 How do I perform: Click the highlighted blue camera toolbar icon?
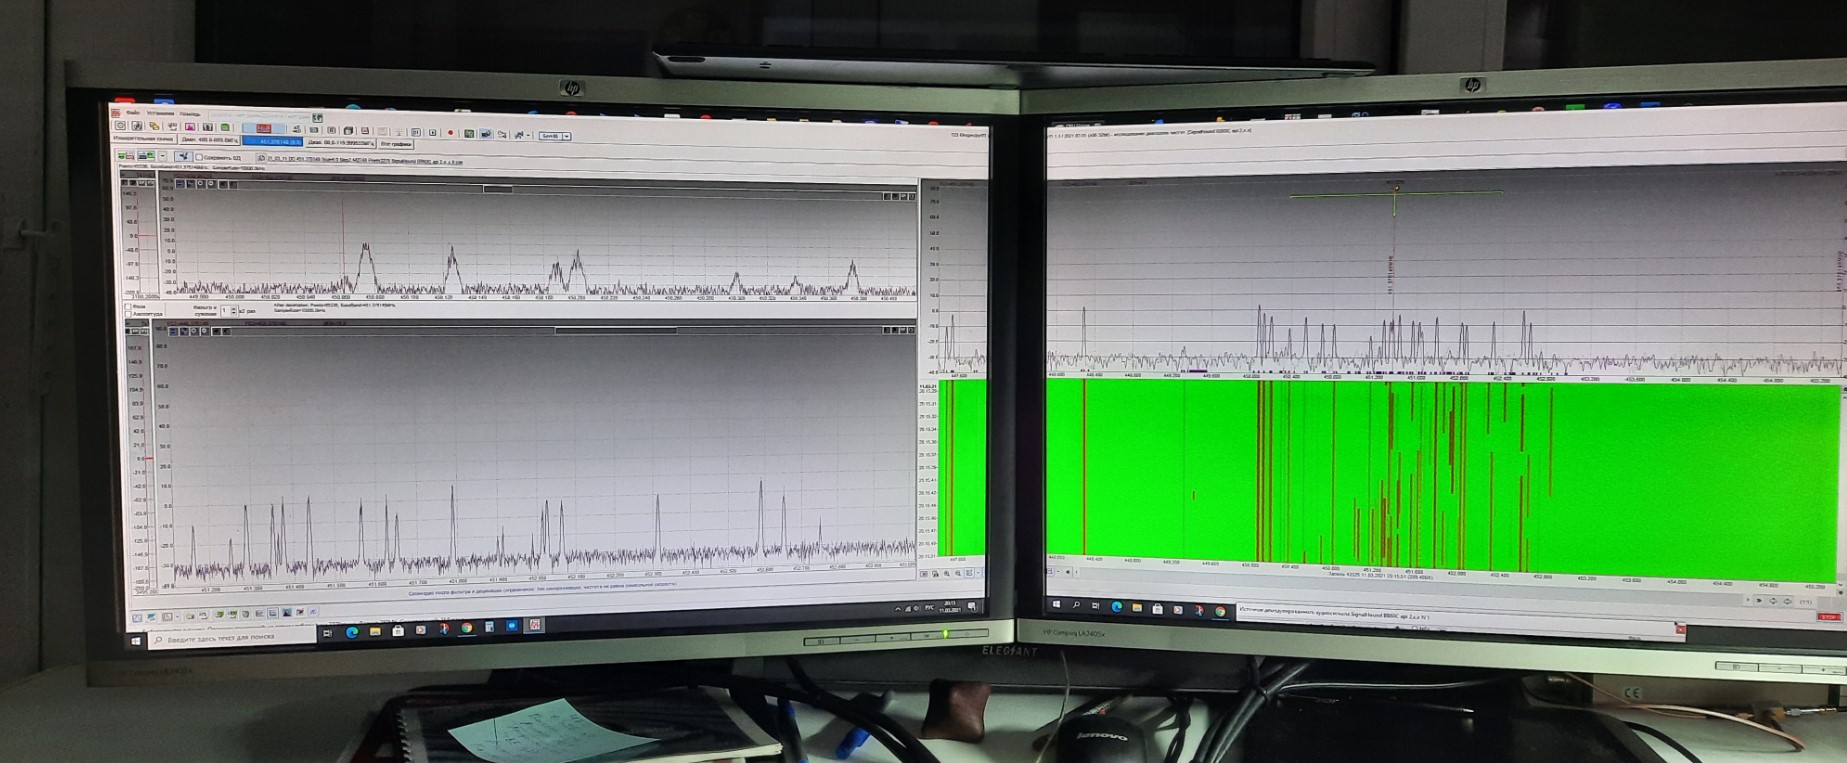(486, 134)
